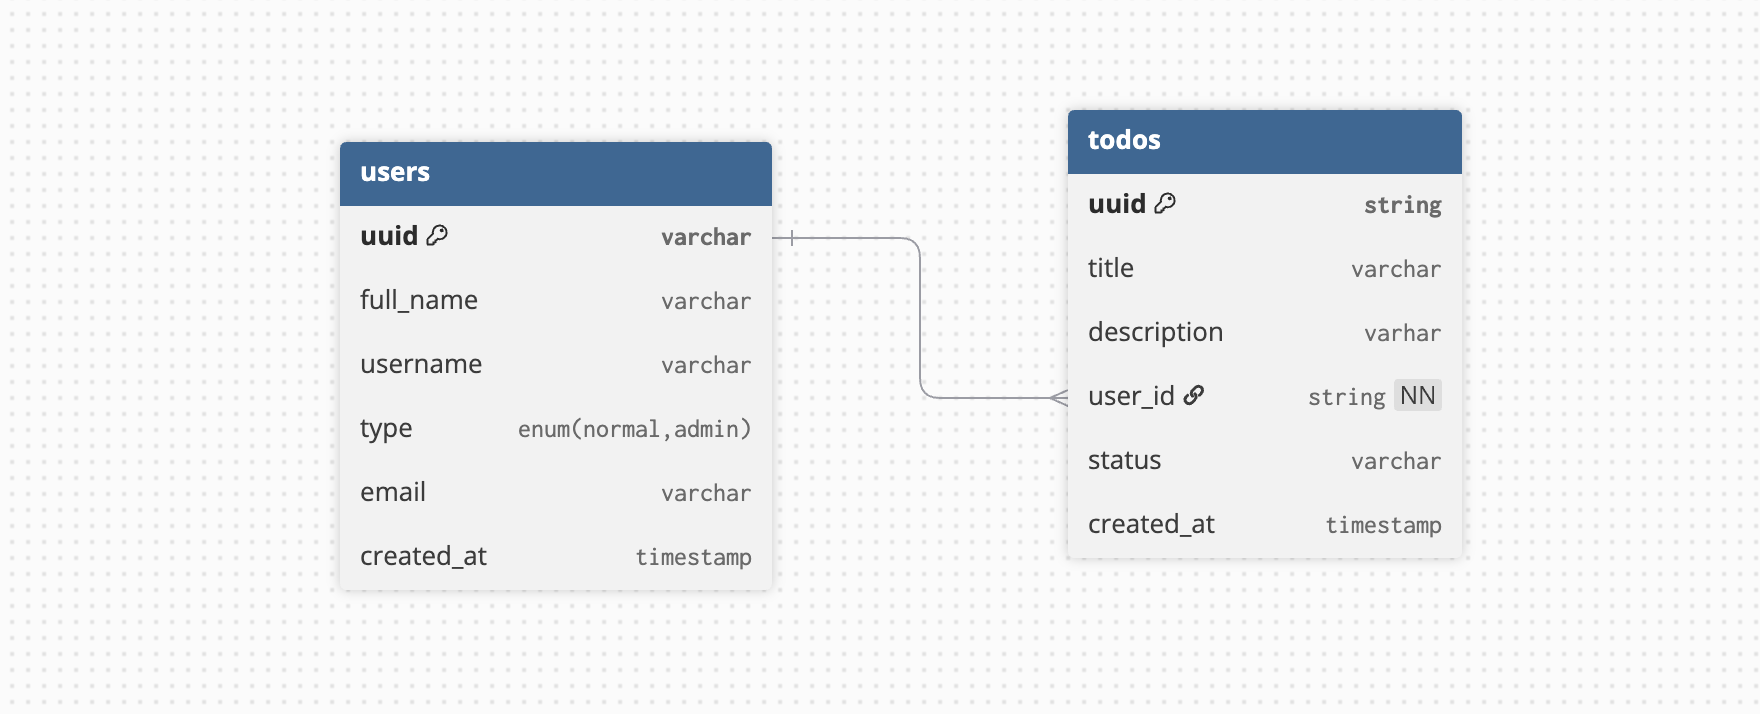Viewport: 1760px width, 714px height.
Task: Select the users table header
Action: 555,173
